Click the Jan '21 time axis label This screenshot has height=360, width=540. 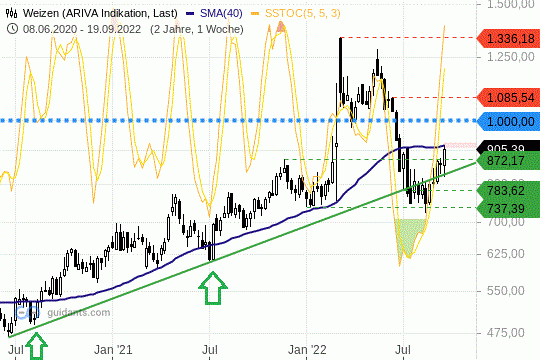click(x=113, y=350)
